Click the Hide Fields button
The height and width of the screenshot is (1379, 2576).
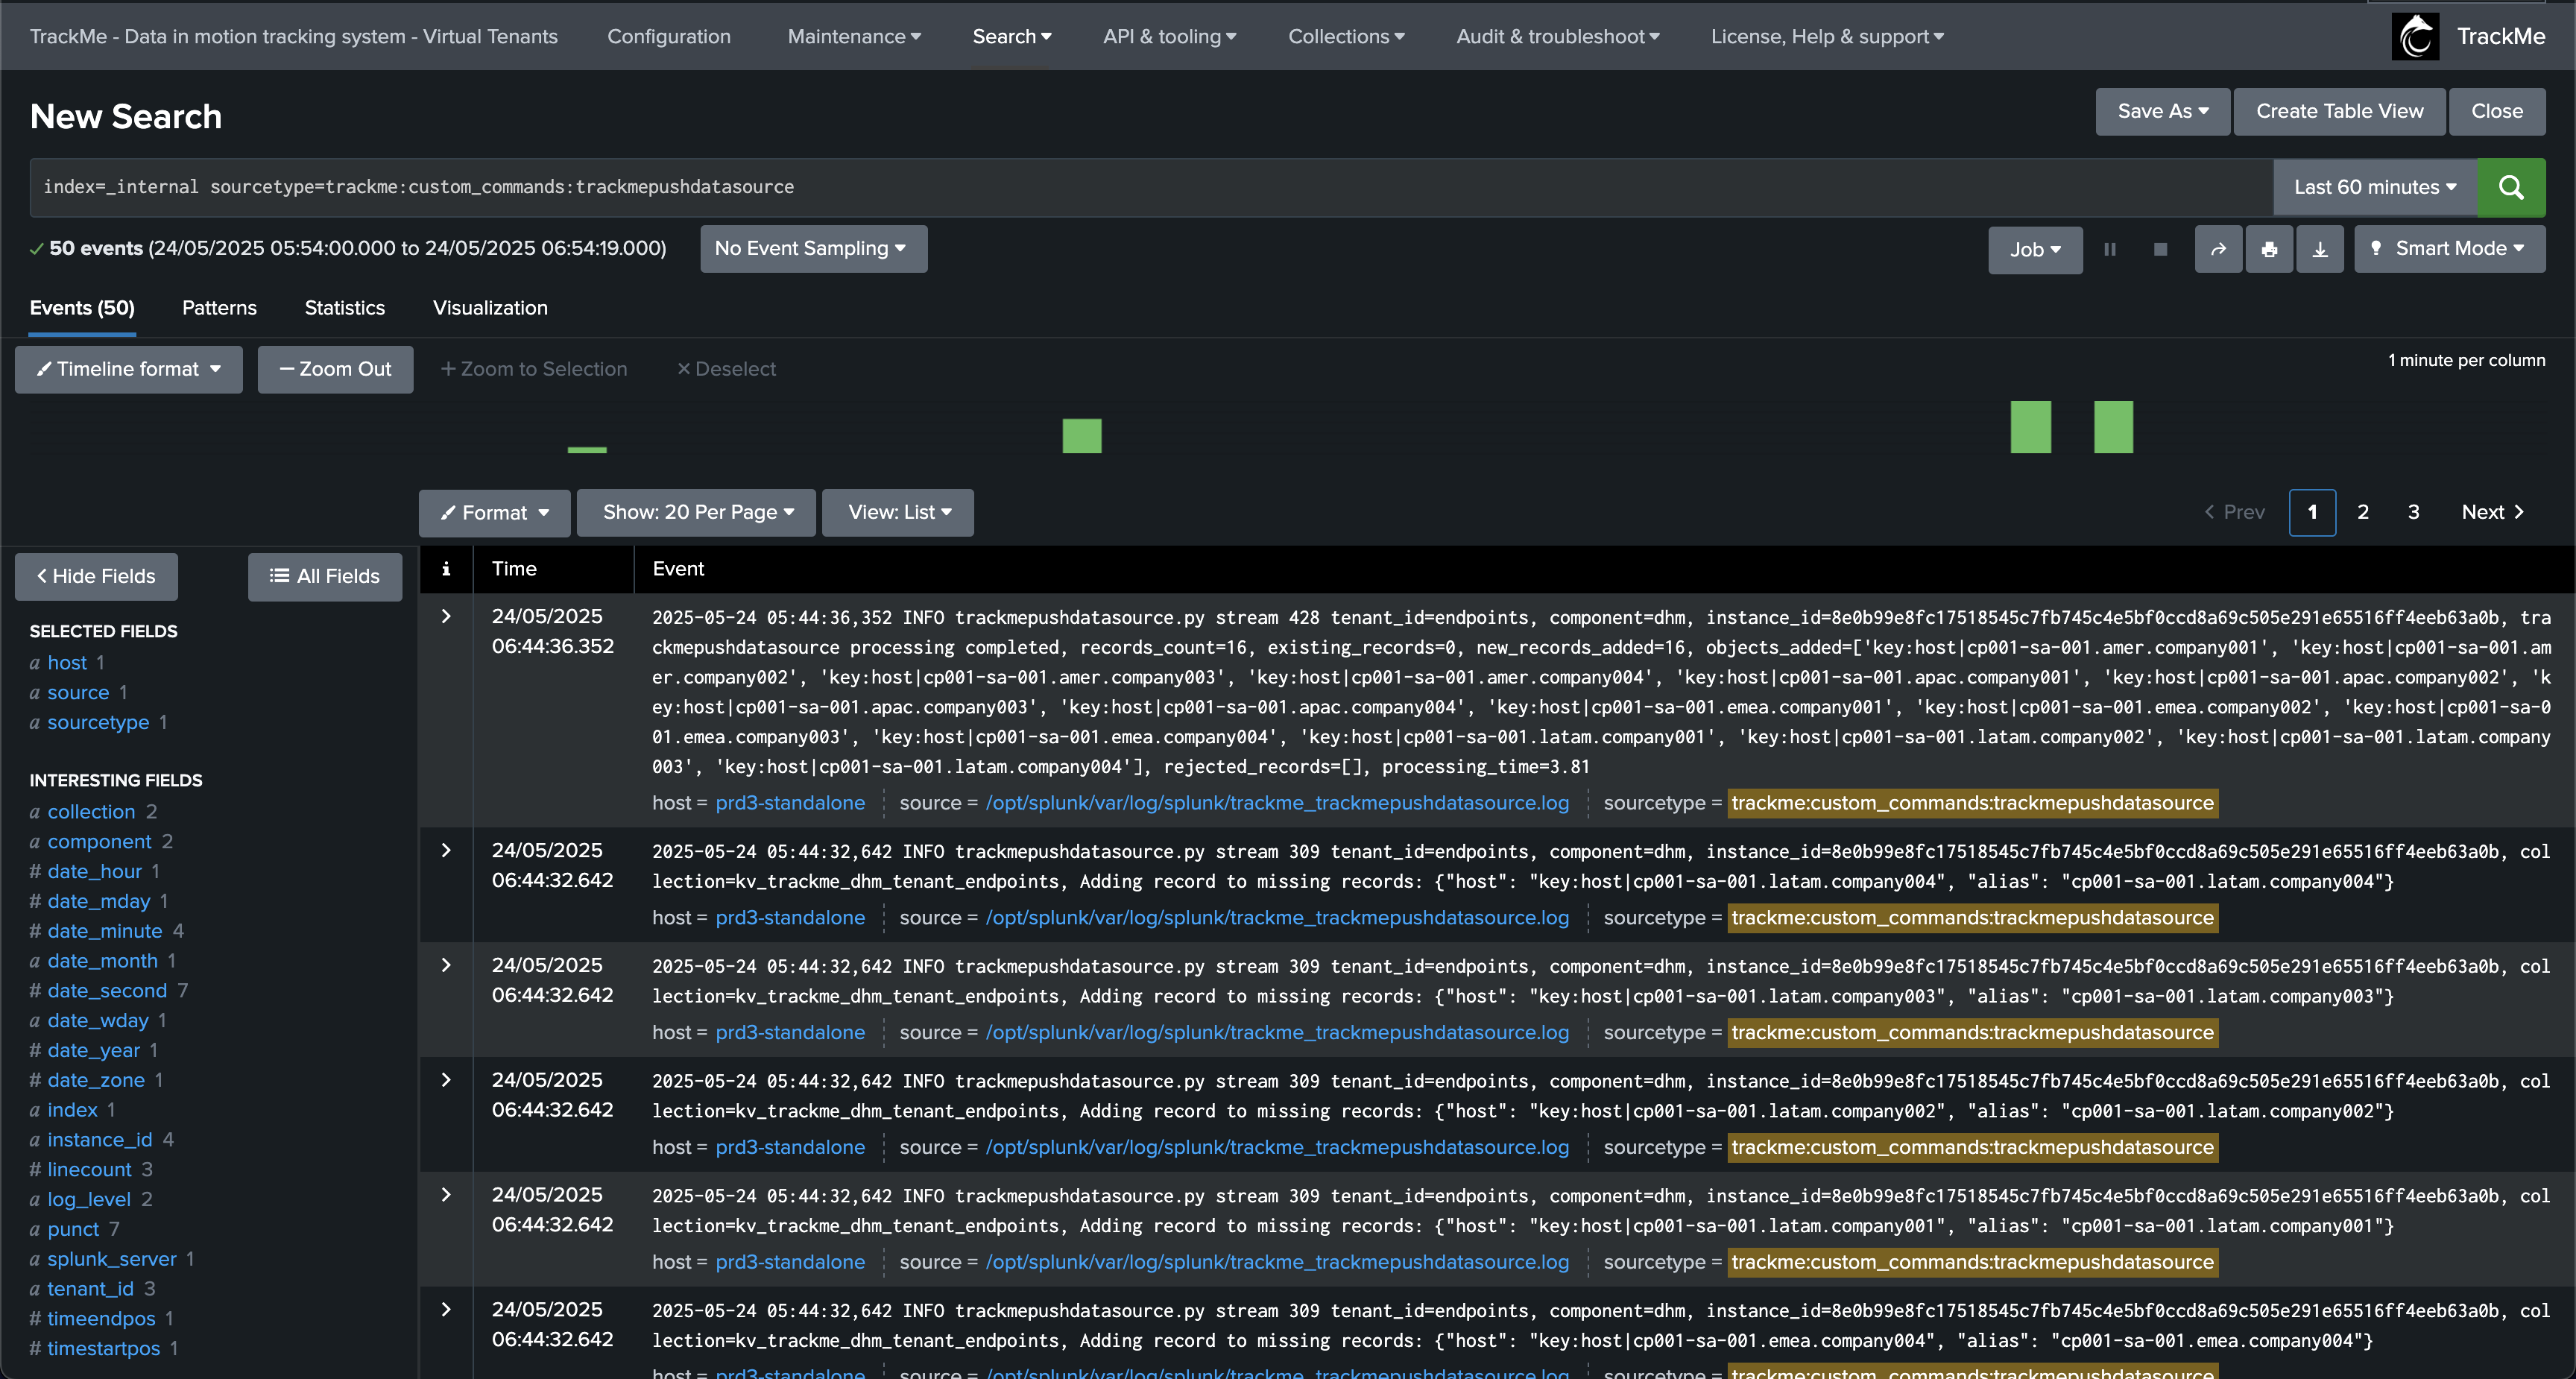pyautogui.click(x=96, y=576)
